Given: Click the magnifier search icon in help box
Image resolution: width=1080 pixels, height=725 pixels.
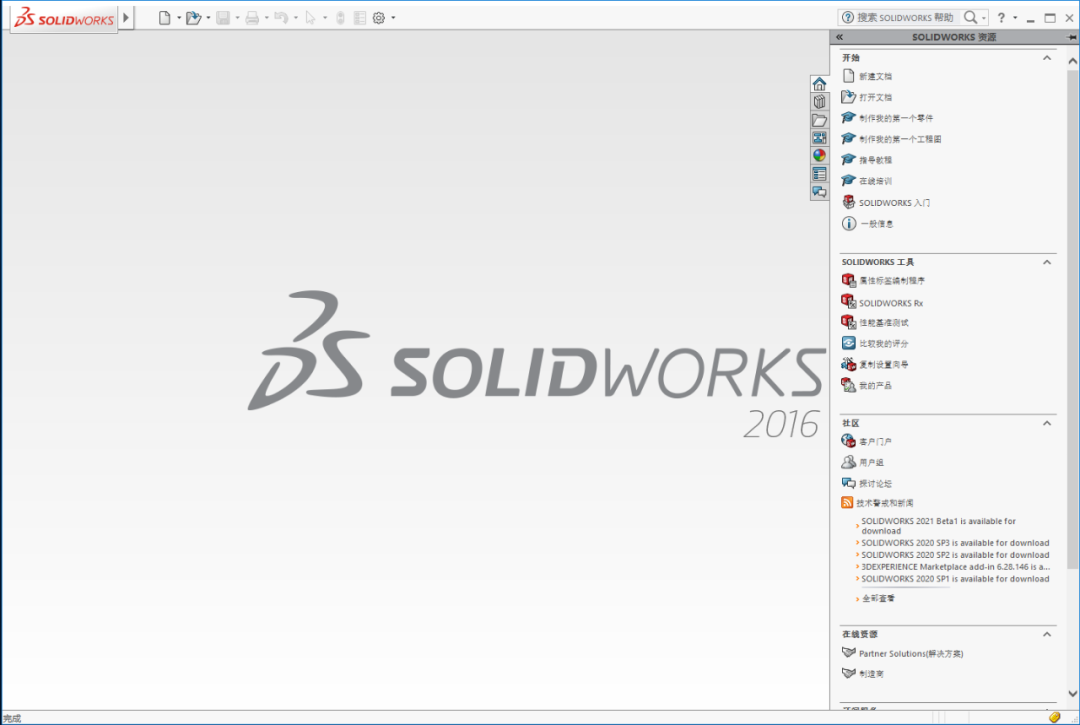Looking at the screenshot, I should pos(970,17).
